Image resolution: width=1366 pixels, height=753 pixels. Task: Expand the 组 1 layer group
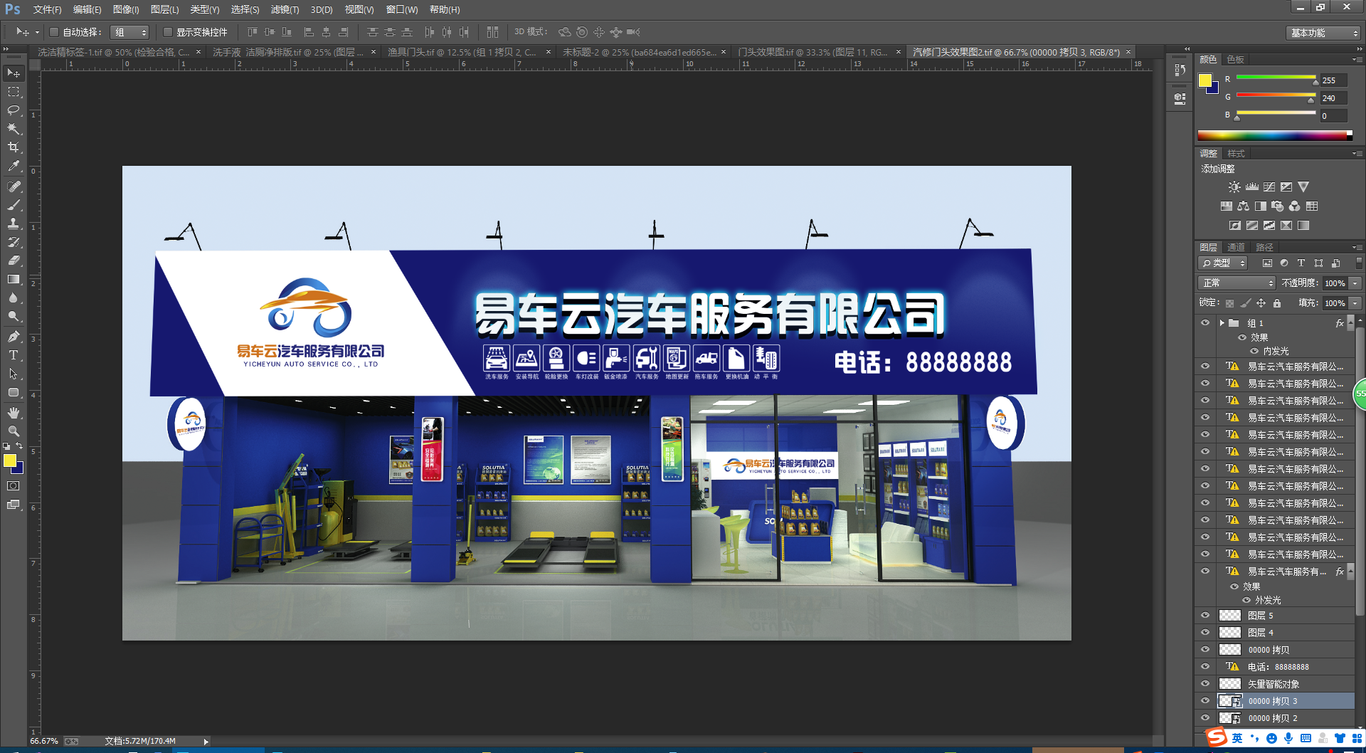click(1222, 323)
